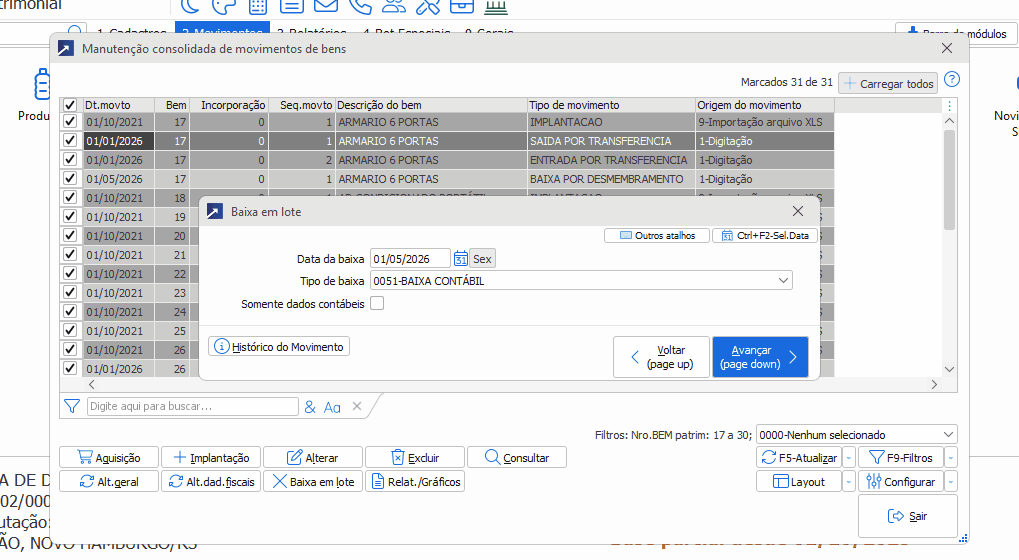Sort by the Descrição do bem column header
1019x560 pixels.
click(432, 105)
